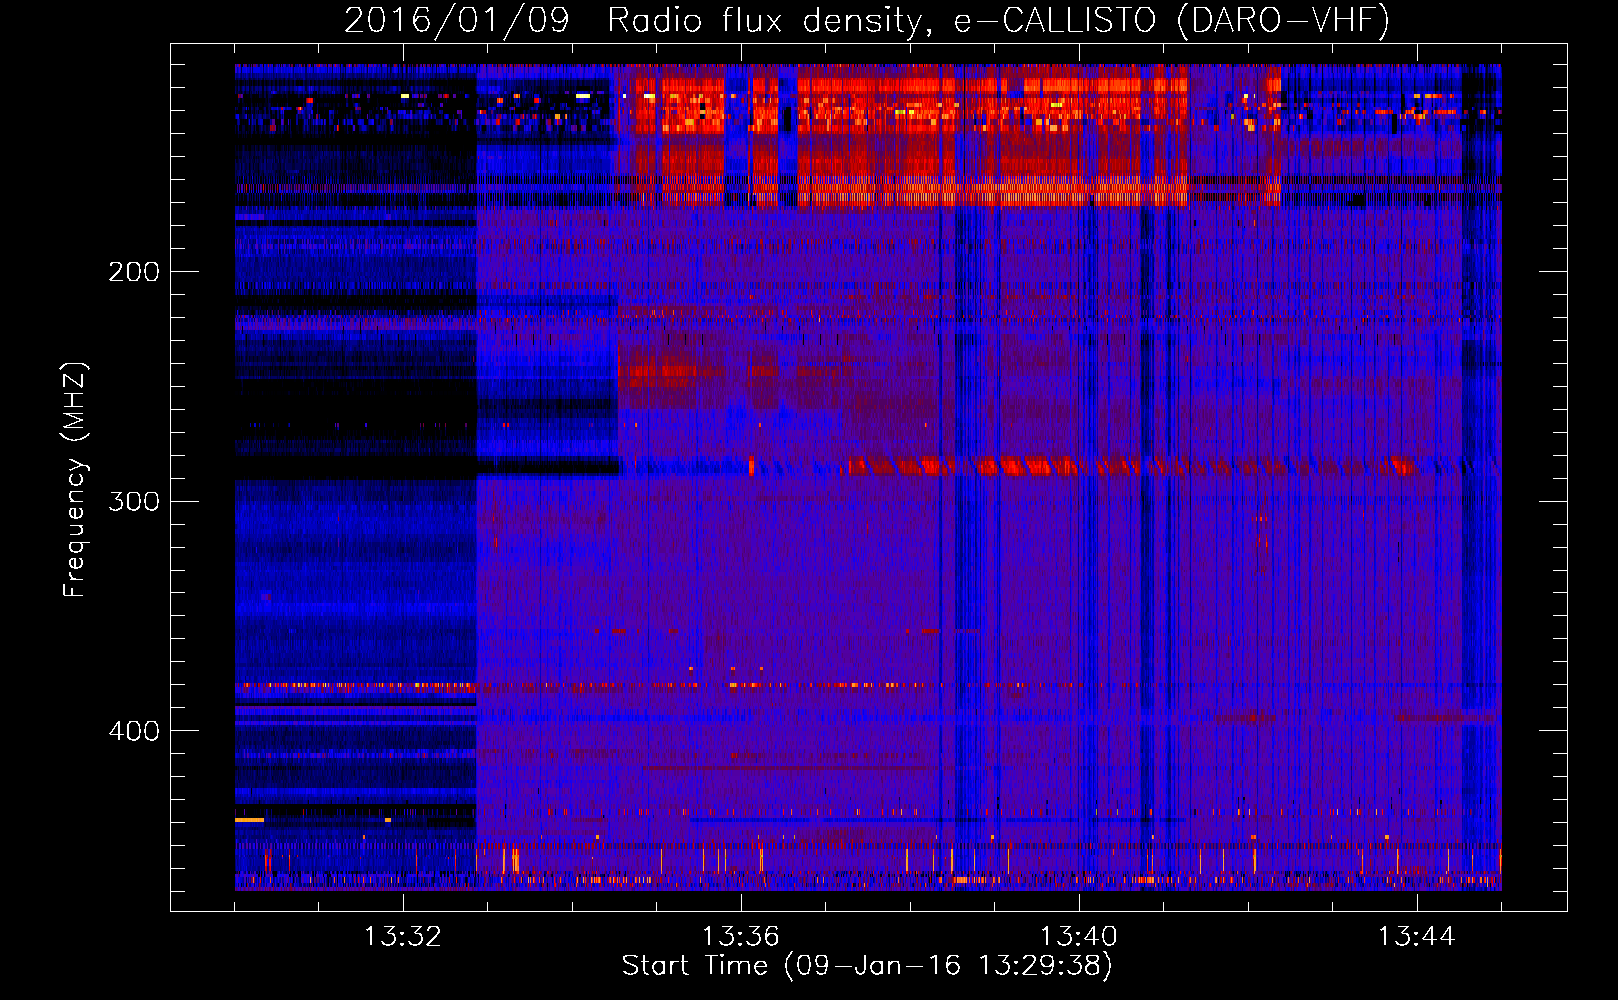1618x1000 pixels.
Task: Click the 400 frequency tick label
Action: 134,731
